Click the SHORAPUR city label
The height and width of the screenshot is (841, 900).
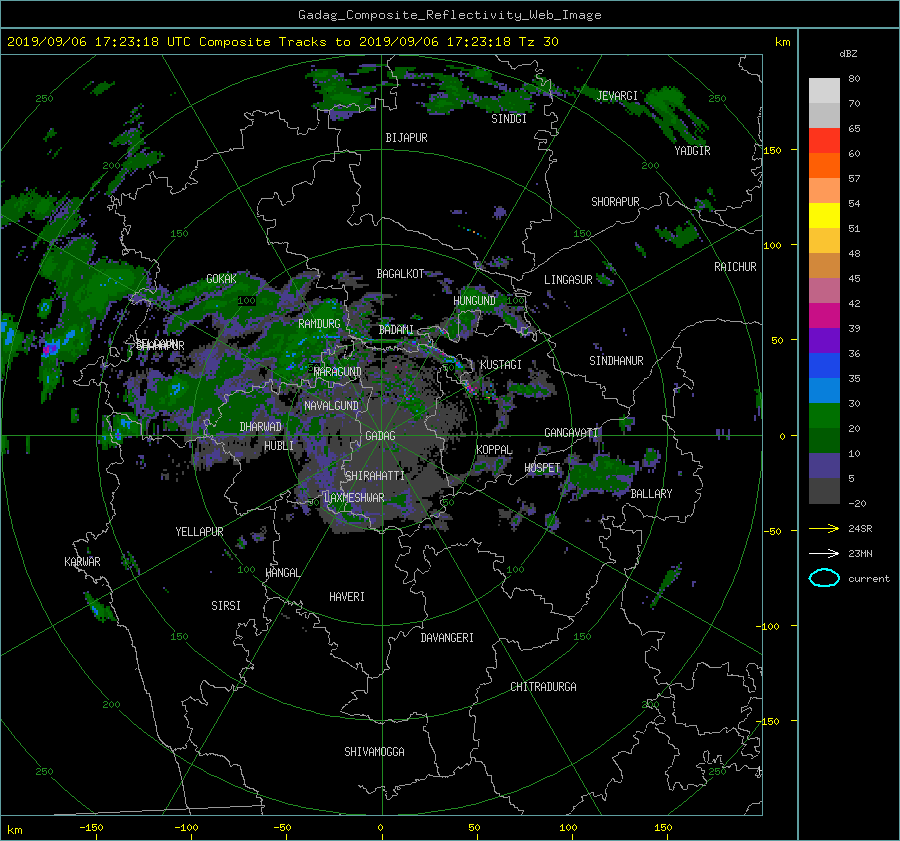(615, 202)
